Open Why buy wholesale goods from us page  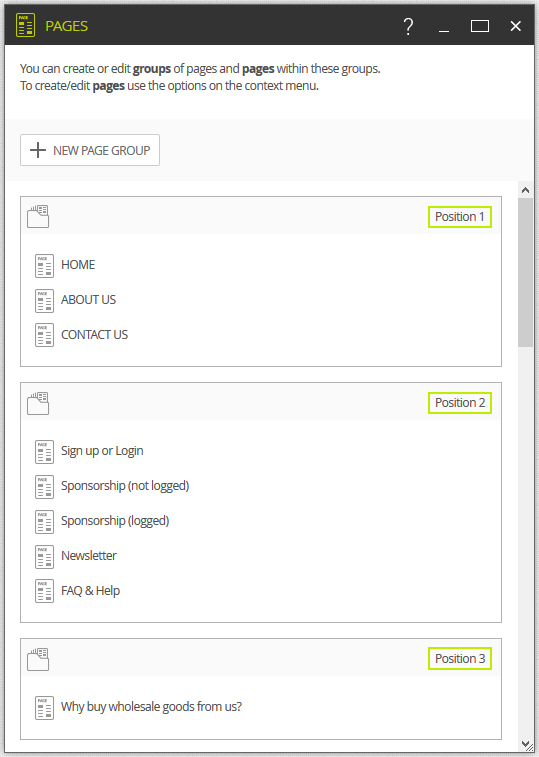point(151,707)
